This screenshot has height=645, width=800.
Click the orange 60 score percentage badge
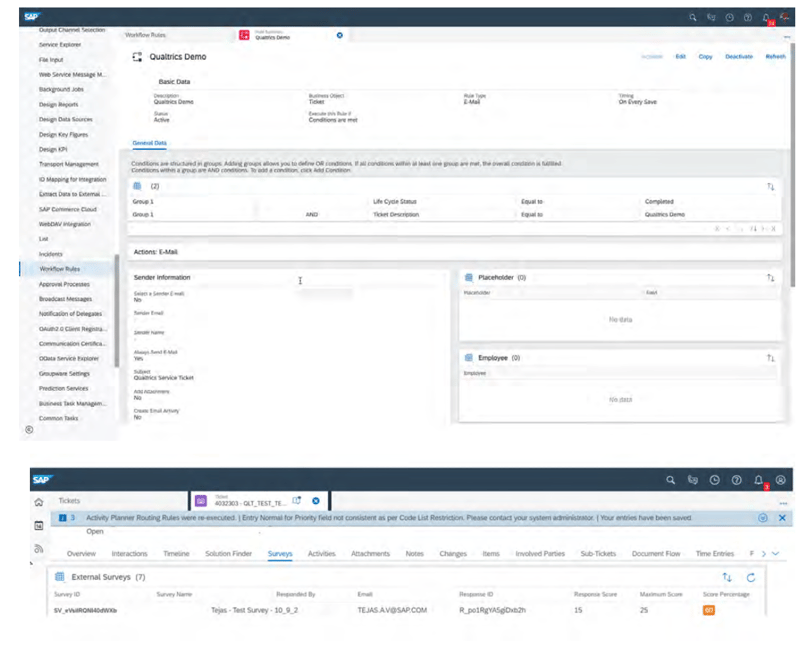point(709,610)
